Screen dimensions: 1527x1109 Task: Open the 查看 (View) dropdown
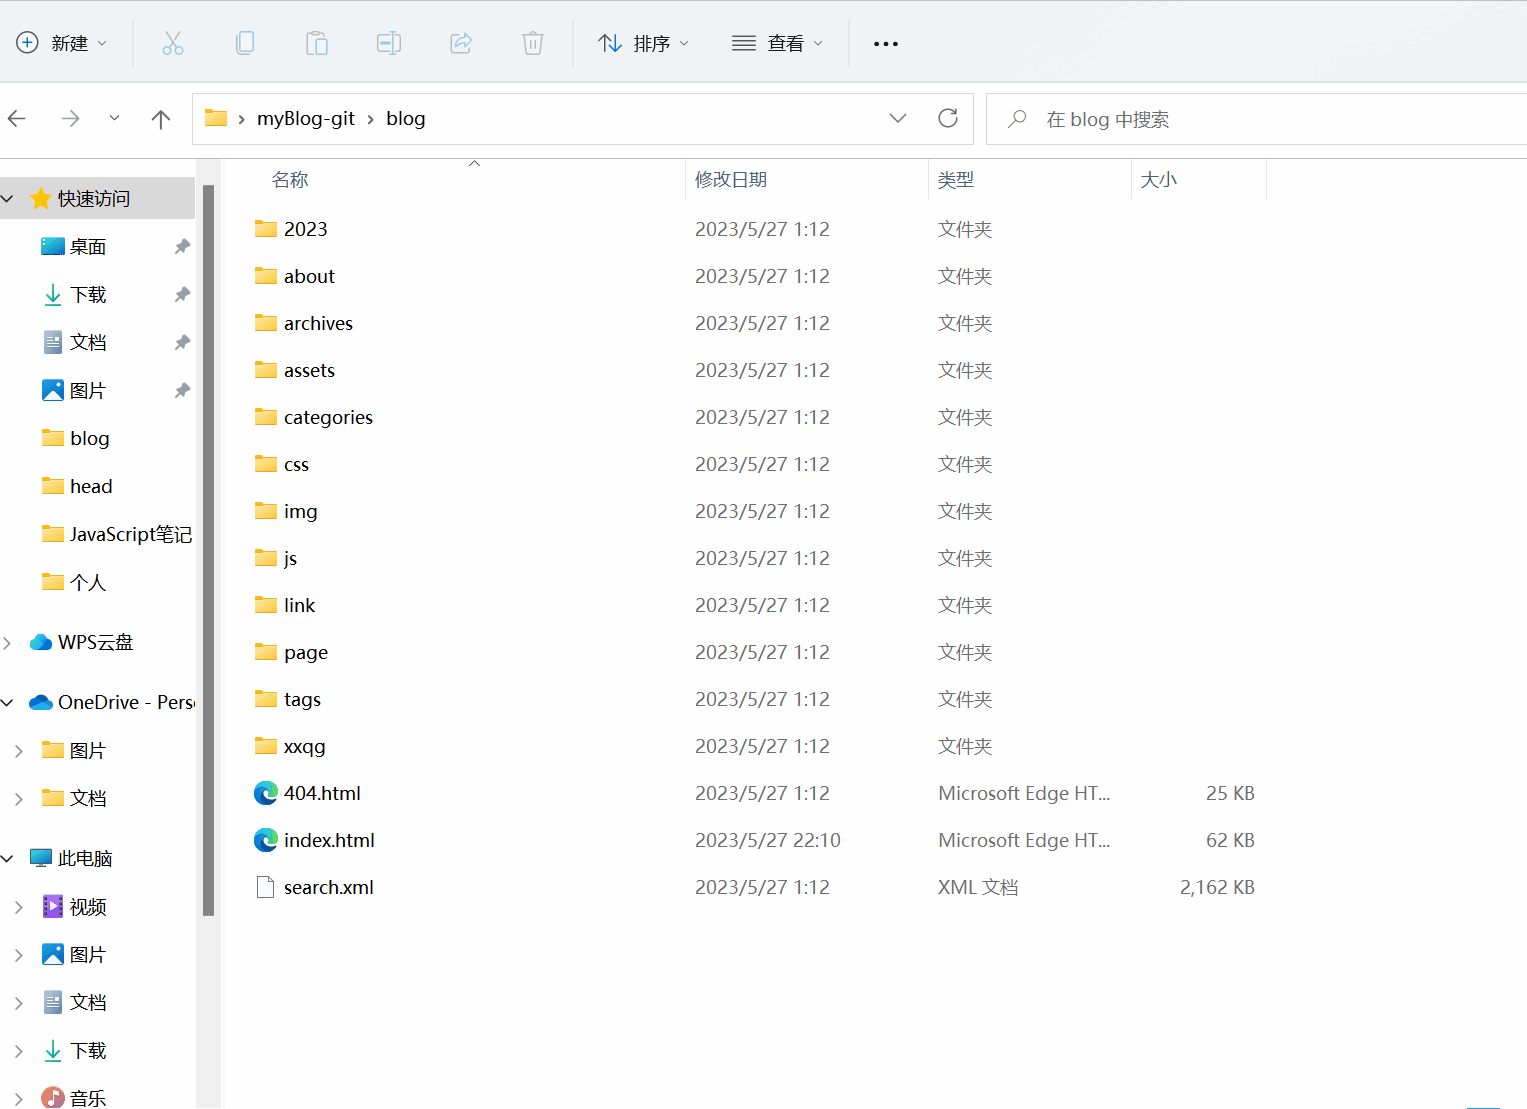point(777,43)
